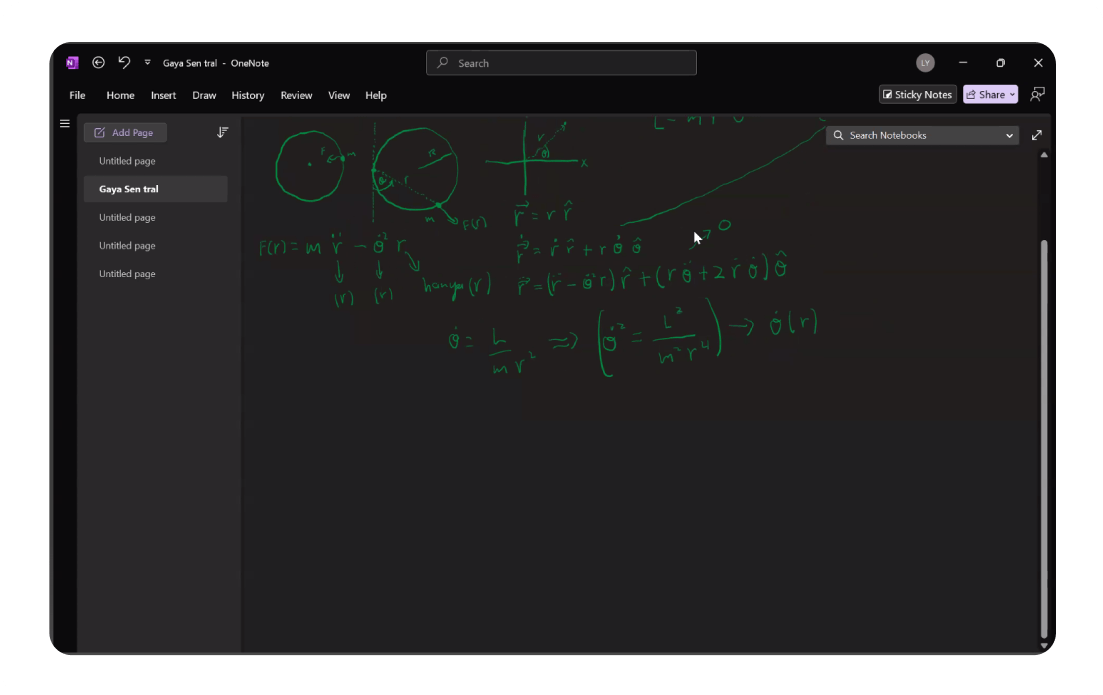Open the Meet now people icon near Share
This screenshot has width=1103, height=695.
click(x=1037, y=94)
